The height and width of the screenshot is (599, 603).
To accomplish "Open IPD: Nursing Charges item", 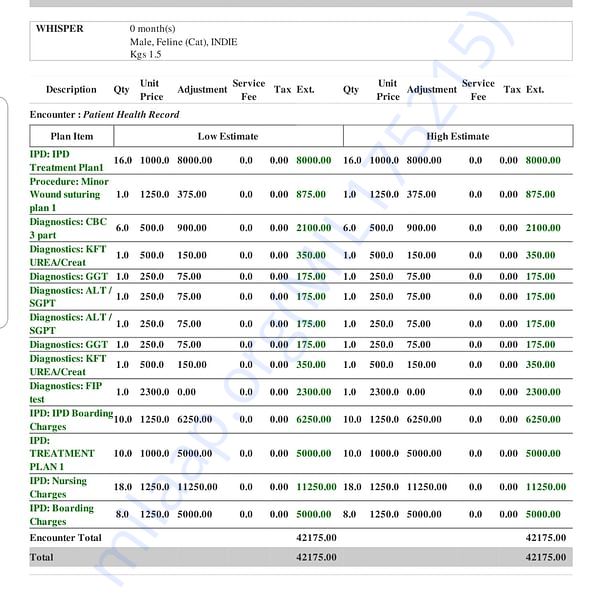I will click(x=58, y=488).
